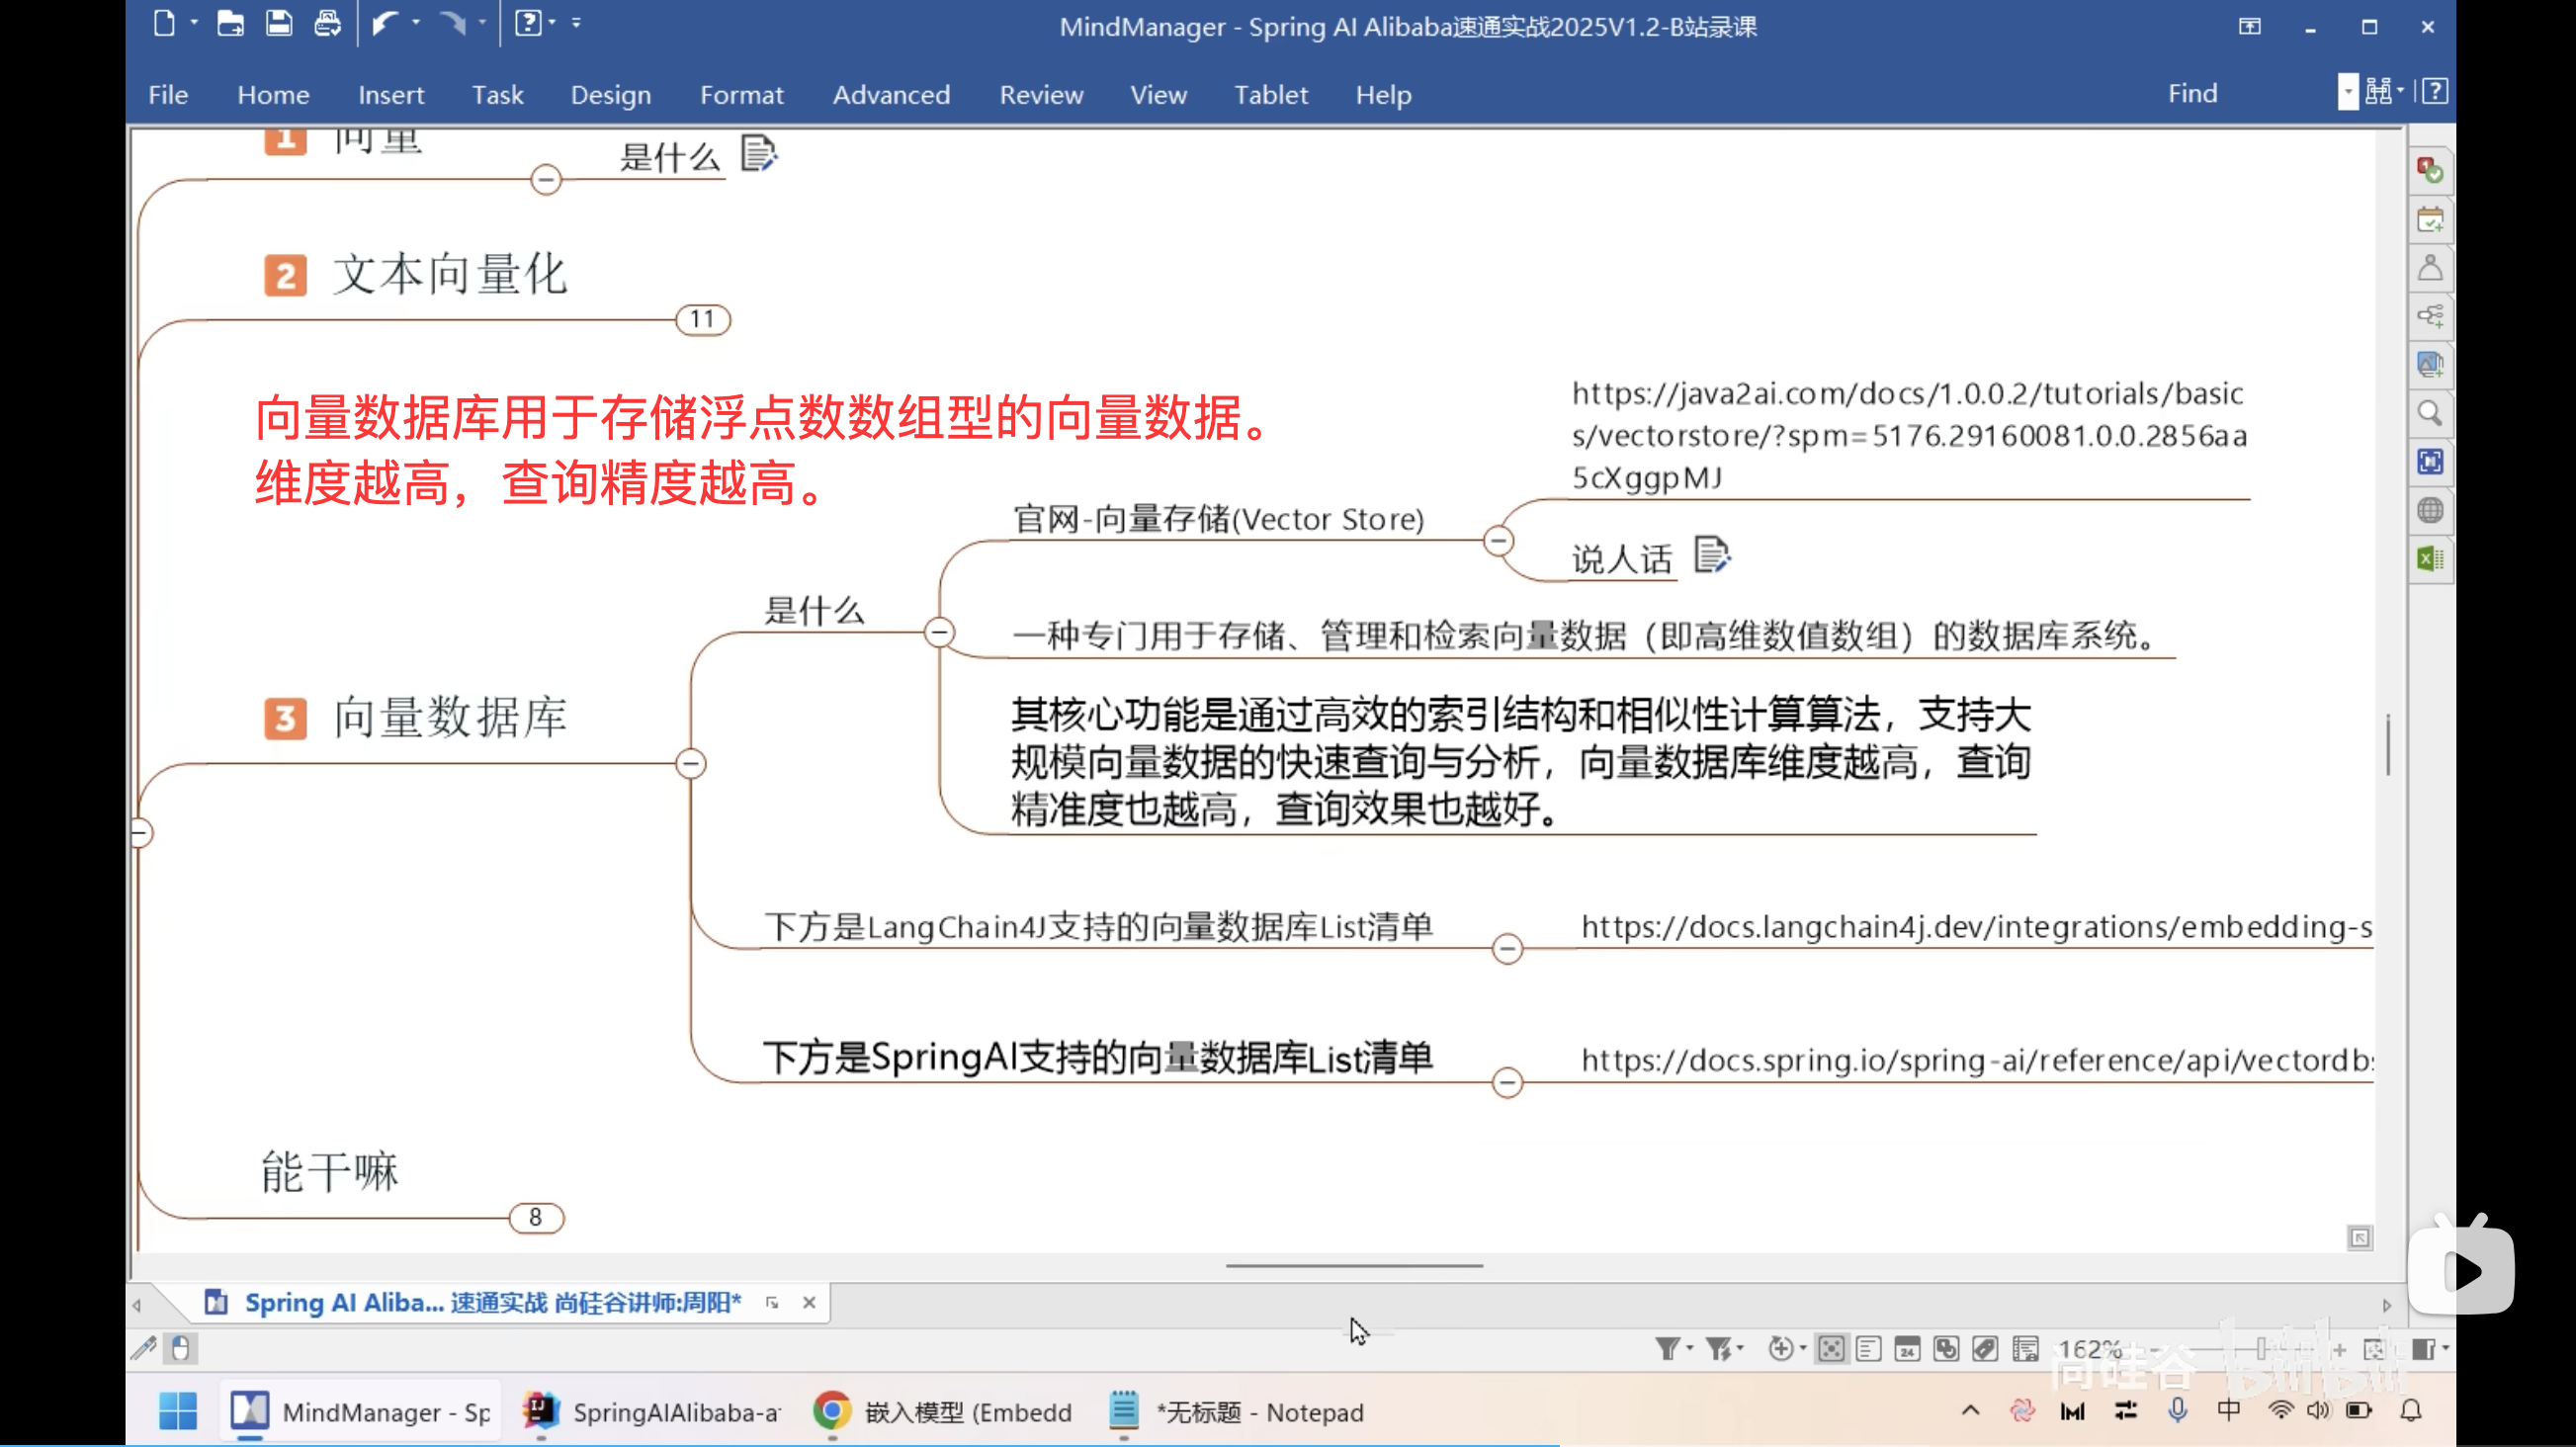Image resolution: width=2576 pixels, height=1447 pixels.
Task: Expand the node numbered 8 beside 能干嘛
Action: pos(537,1217)
